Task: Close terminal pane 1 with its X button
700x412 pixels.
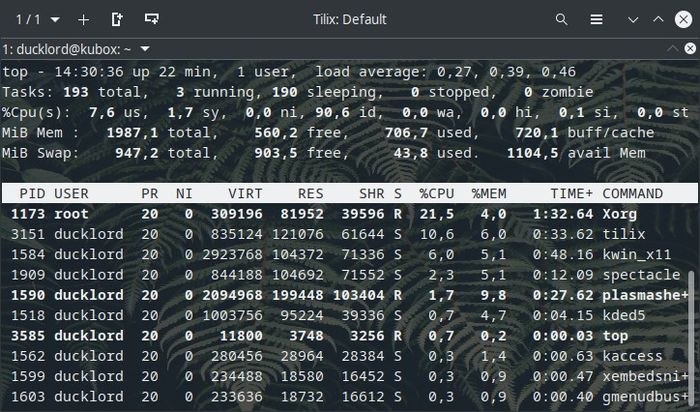Action: 690,48
